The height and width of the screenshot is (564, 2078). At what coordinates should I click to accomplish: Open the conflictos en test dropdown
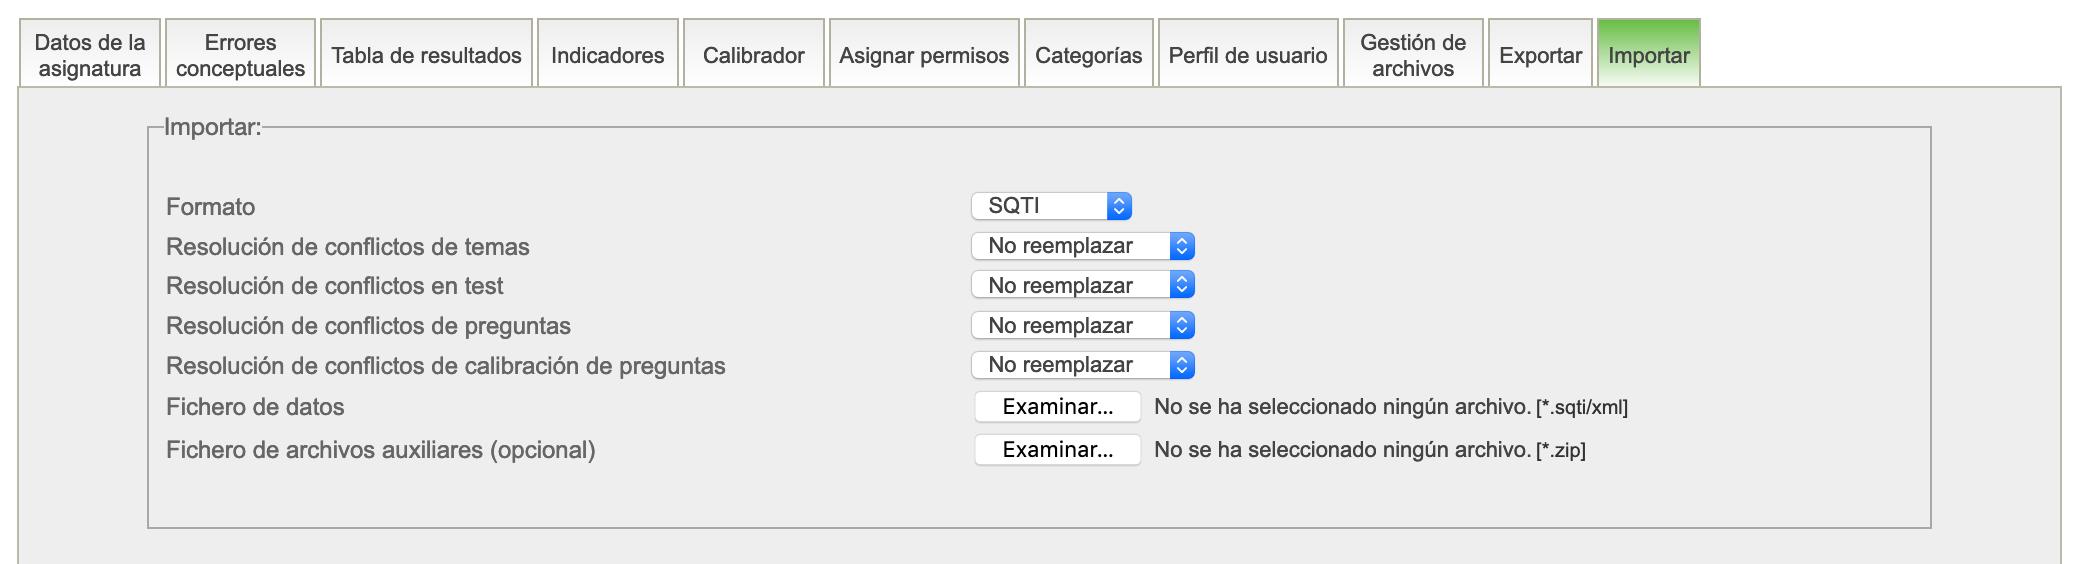click(x=1082, y=285)
